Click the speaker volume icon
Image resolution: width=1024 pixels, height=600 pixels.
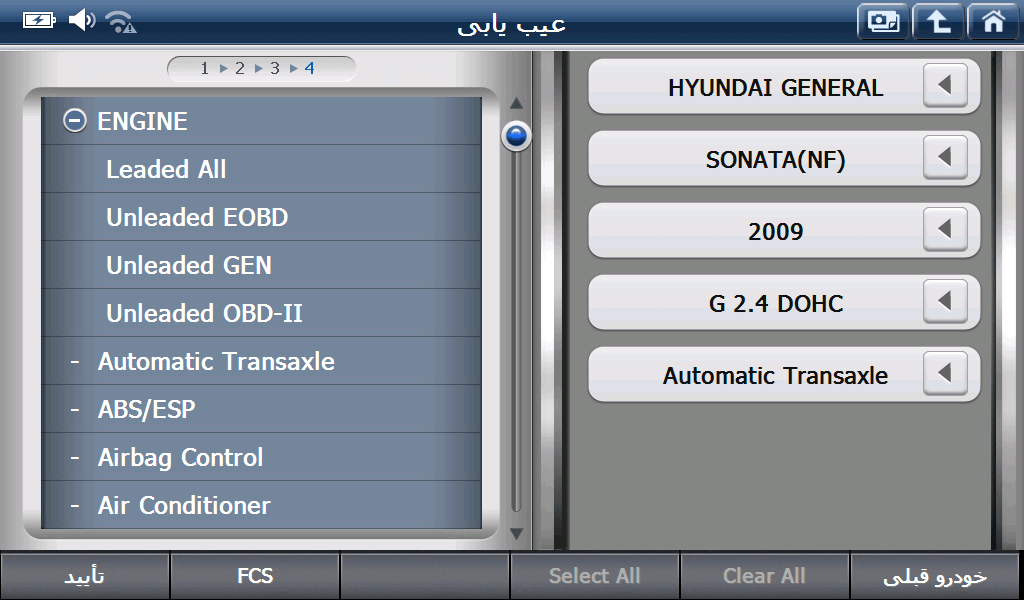82,20
